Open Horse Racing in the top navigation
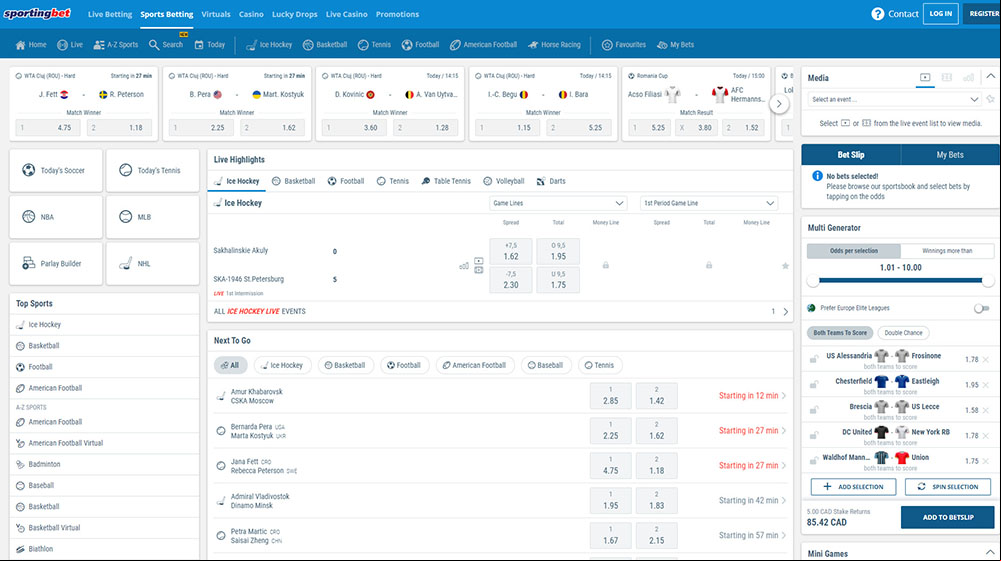The width and height of the screenshot is (1001, 561). pyautogui.click(x=553, y=45)
